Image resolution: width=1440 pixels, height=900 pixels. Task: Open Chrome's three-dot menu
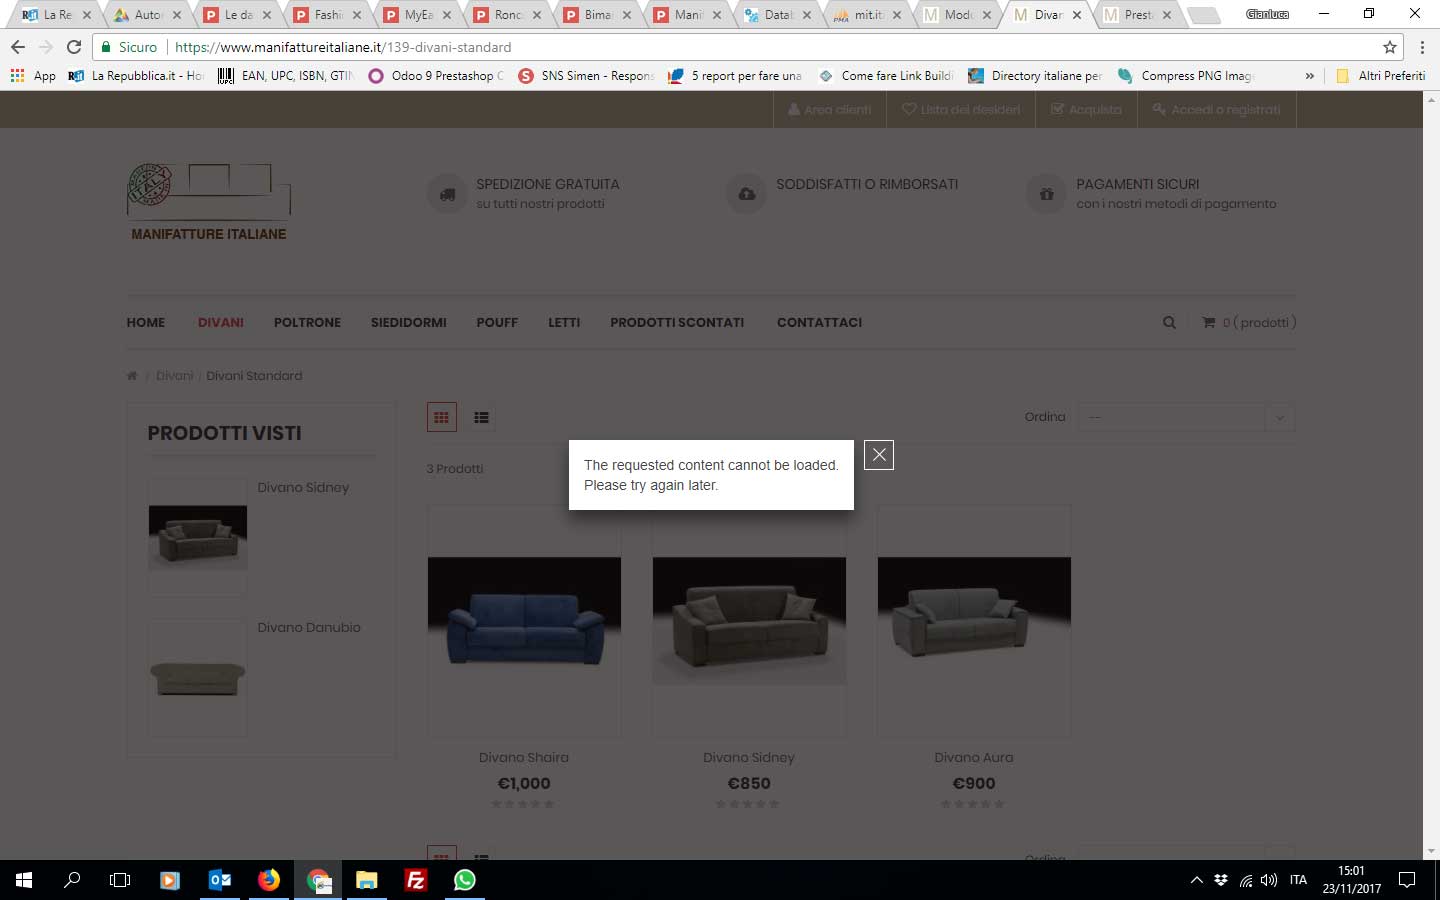coord(1422,47)
